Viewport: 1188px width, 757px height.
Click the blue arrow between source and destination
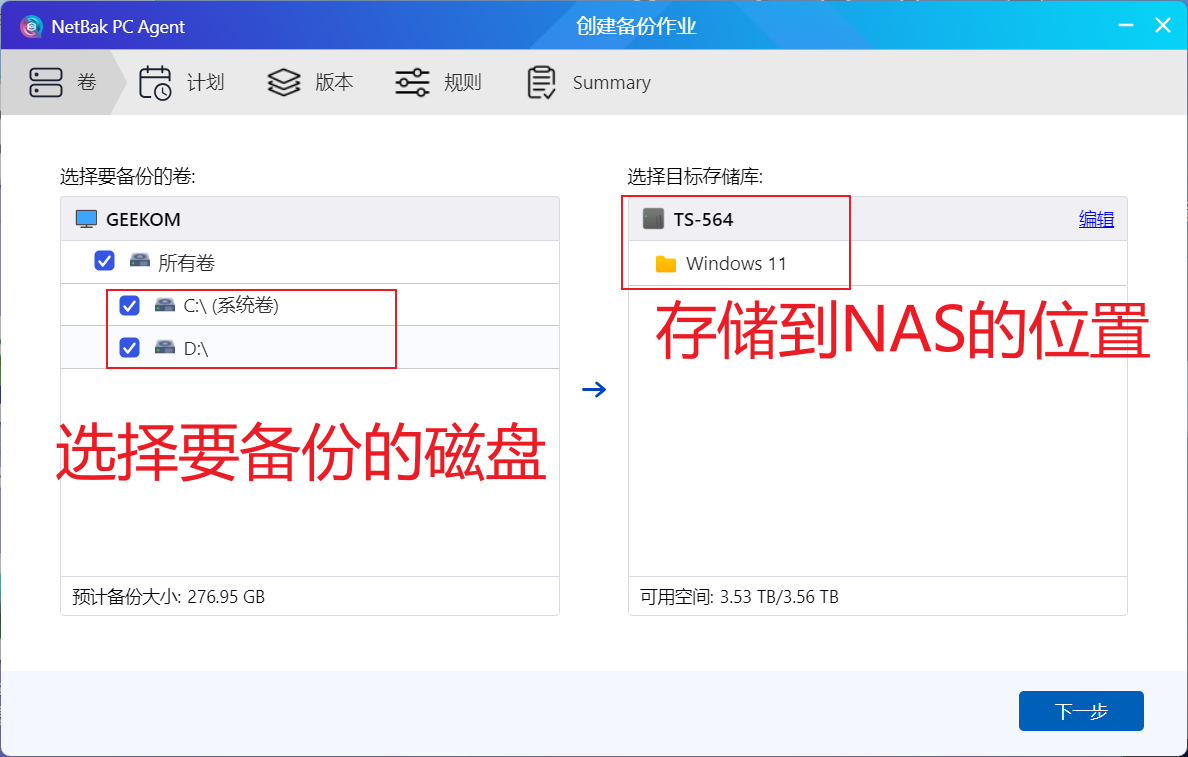point(594,390)
